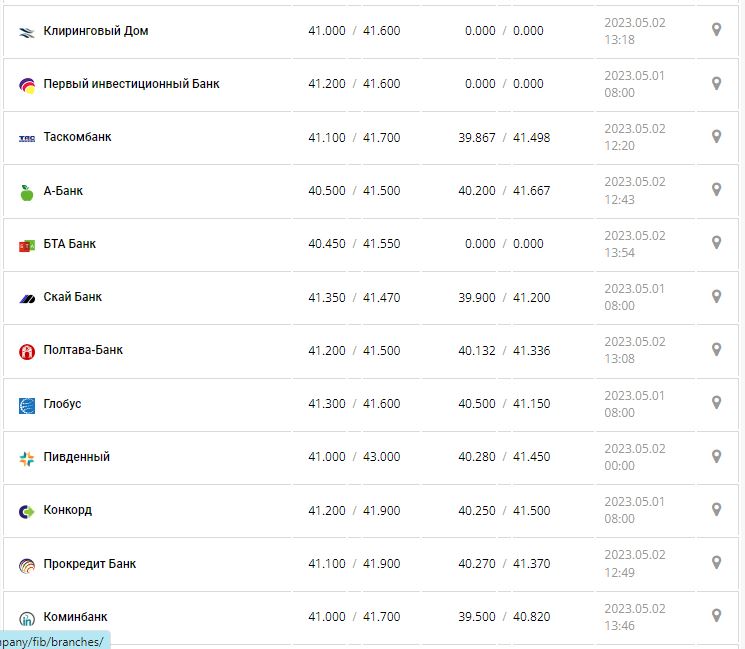Show branch locations for БТА Банк
Viewport: 745px width, 649px height.
(716, 243)
